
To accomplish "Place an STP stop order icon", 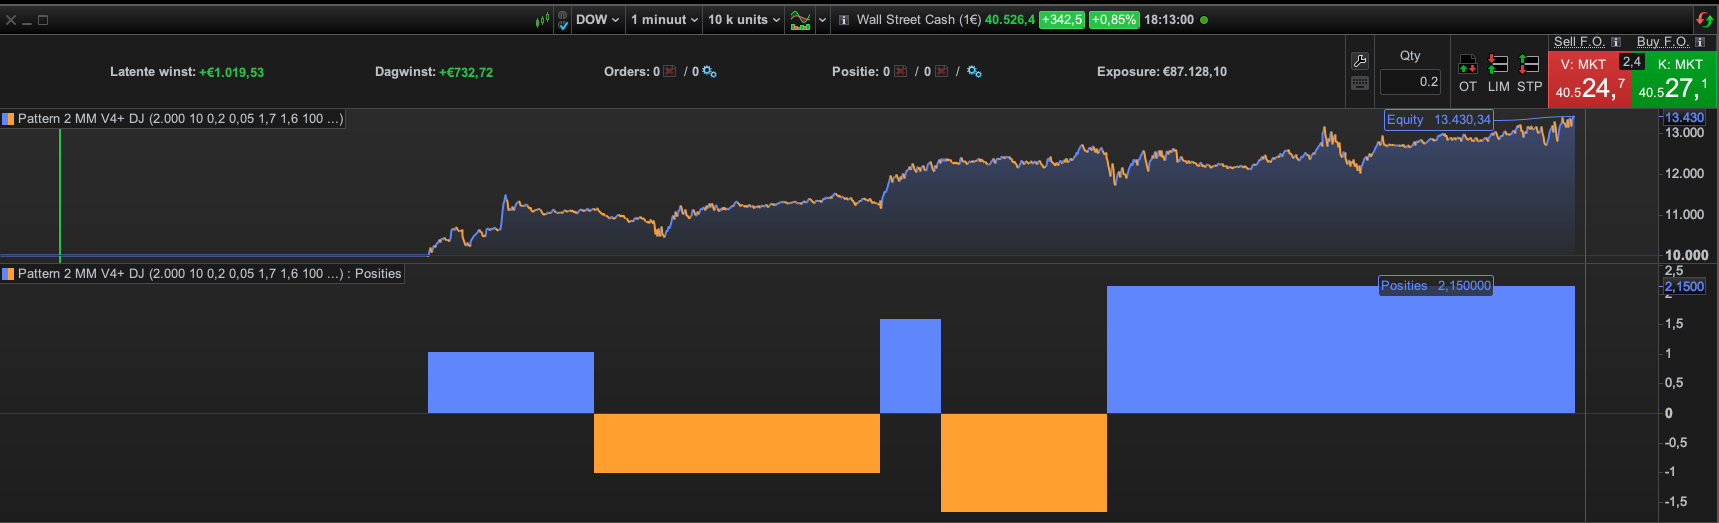I will [1530, 73].
